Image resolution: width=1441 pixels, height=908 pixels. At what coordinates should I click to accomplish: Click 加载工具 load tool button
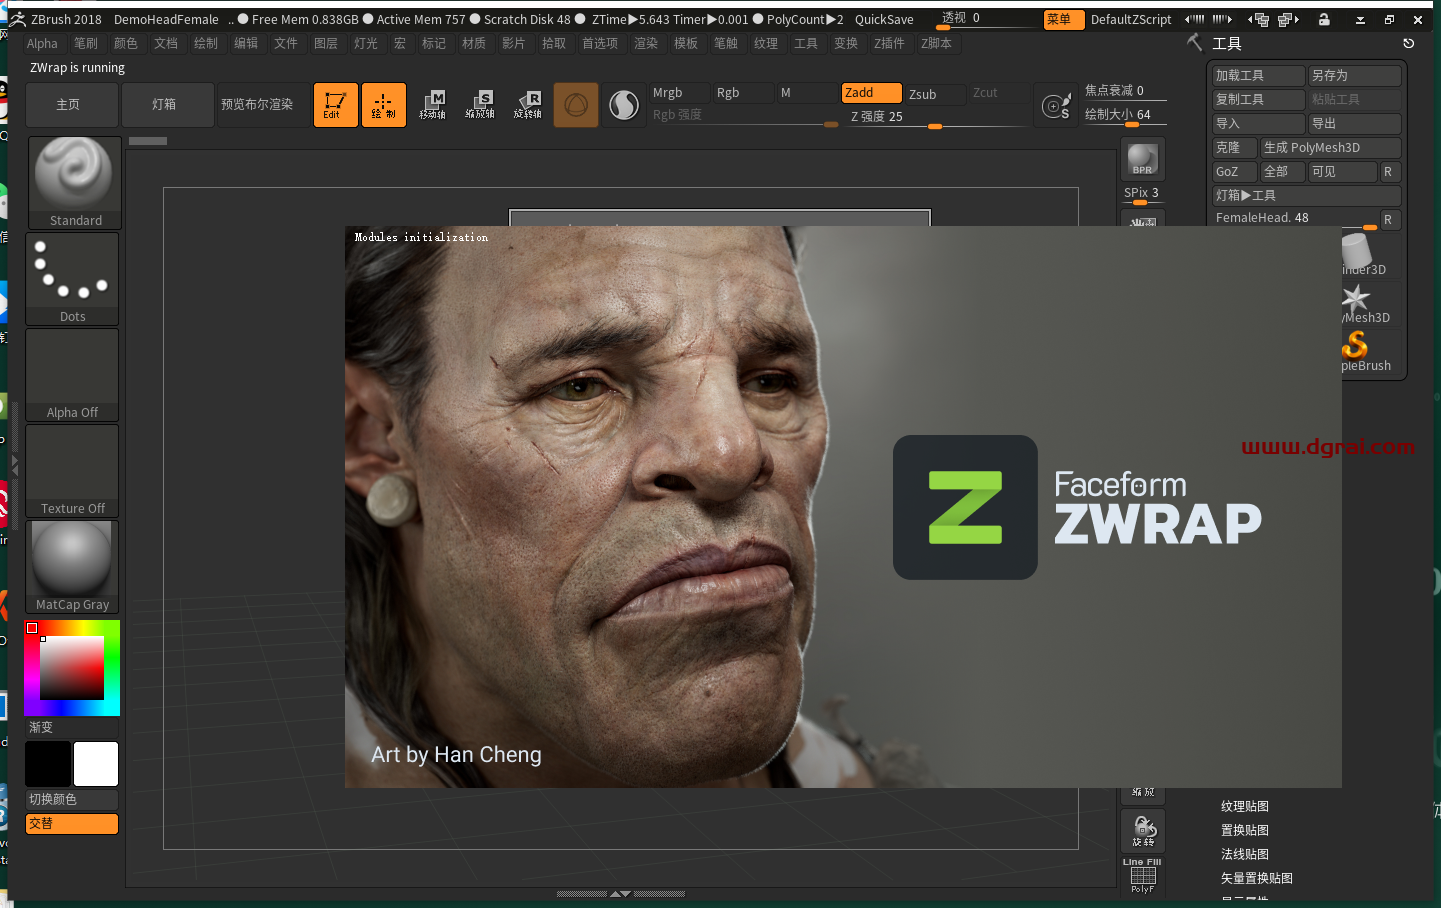[1259, 75]
